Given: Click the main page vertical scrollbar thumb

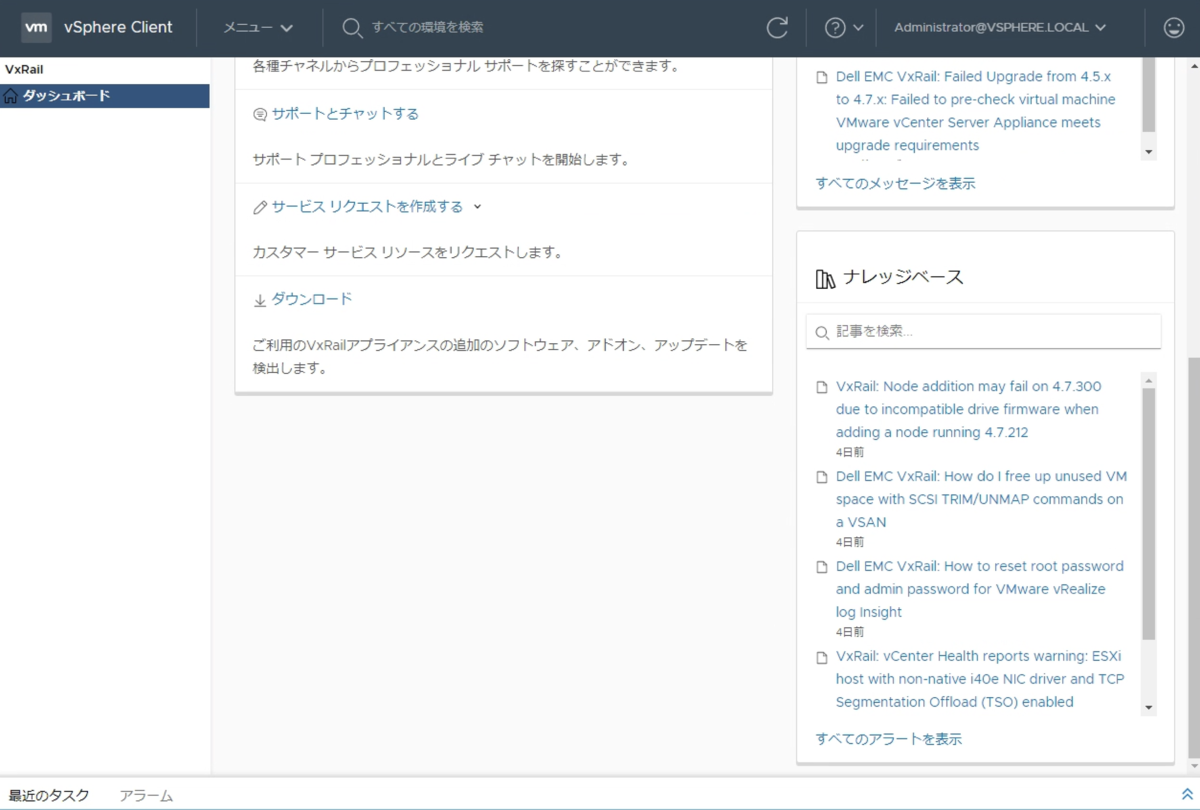Looking at the screenshot, I should point(1193,560).
